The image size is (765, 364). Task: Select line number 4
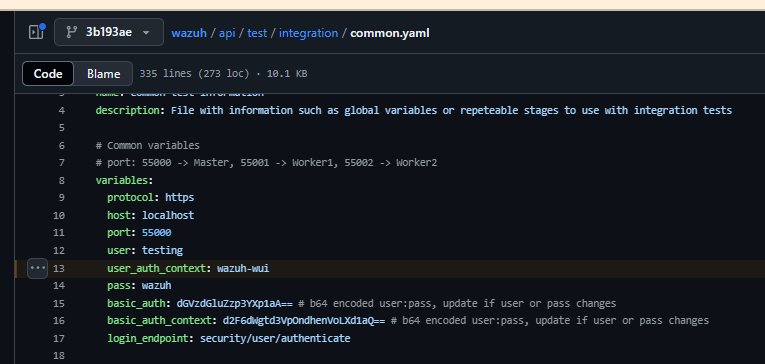click(x=61, y=111)
